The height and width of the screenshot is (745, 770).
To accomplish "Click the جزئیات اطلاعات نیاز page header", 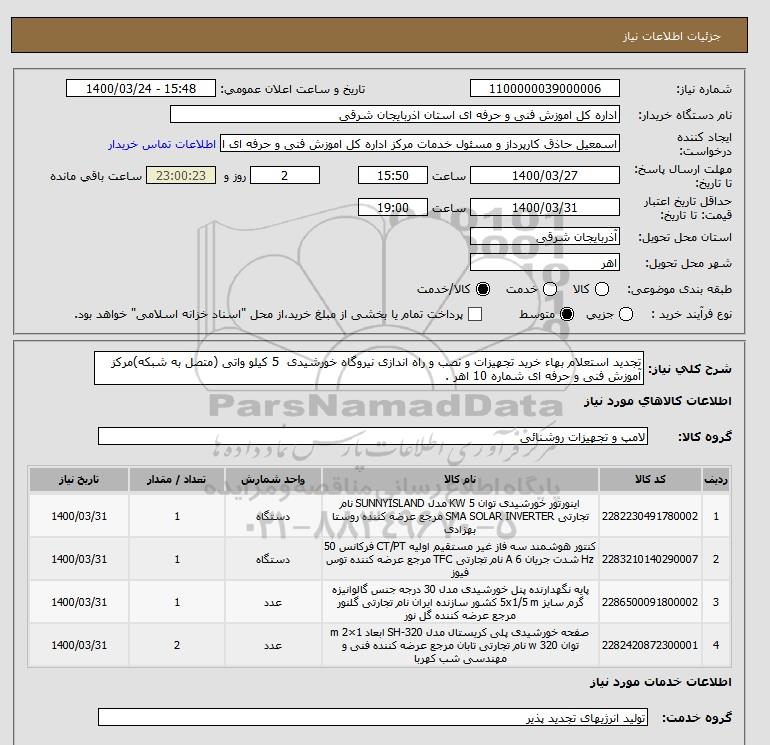I will (671, 36).
